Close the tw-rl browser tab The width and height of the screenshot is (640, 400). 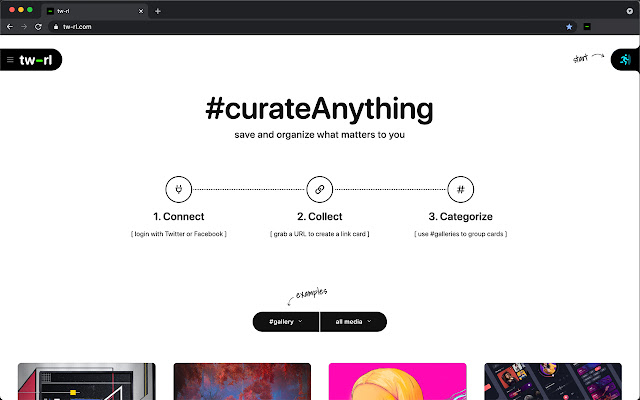(x=141, y=10)
